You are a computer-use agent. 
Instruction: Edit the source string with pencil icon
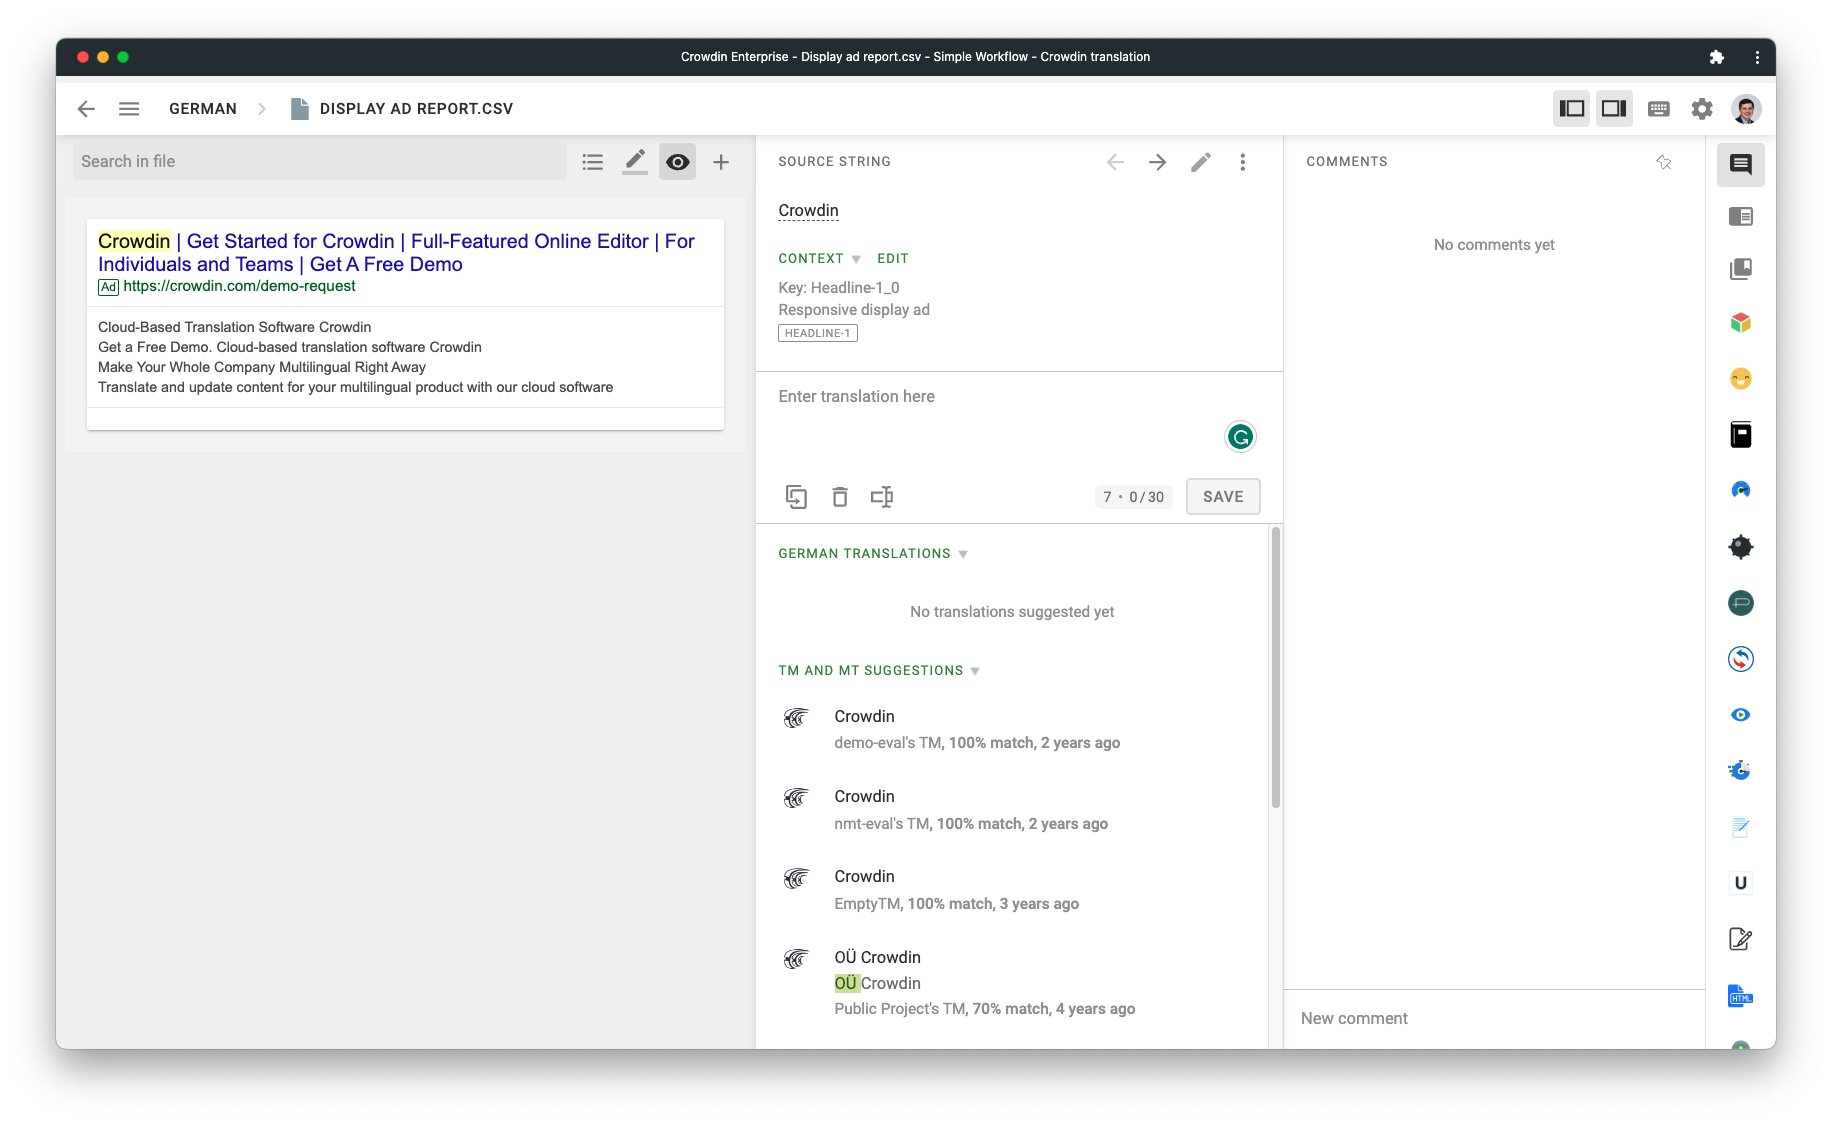[1201, 162]
